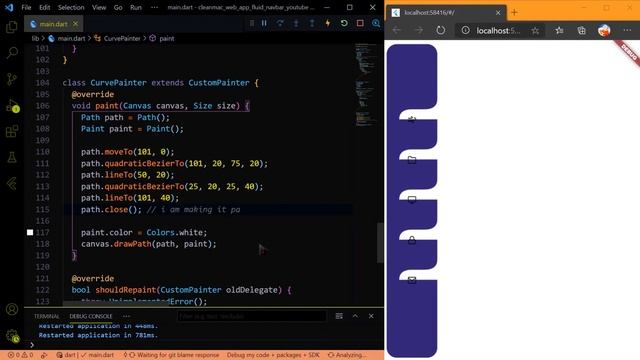Pause the debug session
This screenshot has height=360, width=640.
(264, 24)
